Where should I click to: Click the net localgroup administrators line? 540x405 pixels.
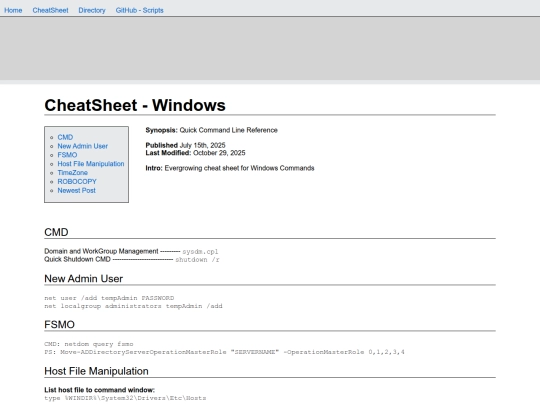(x=133, y=306)
